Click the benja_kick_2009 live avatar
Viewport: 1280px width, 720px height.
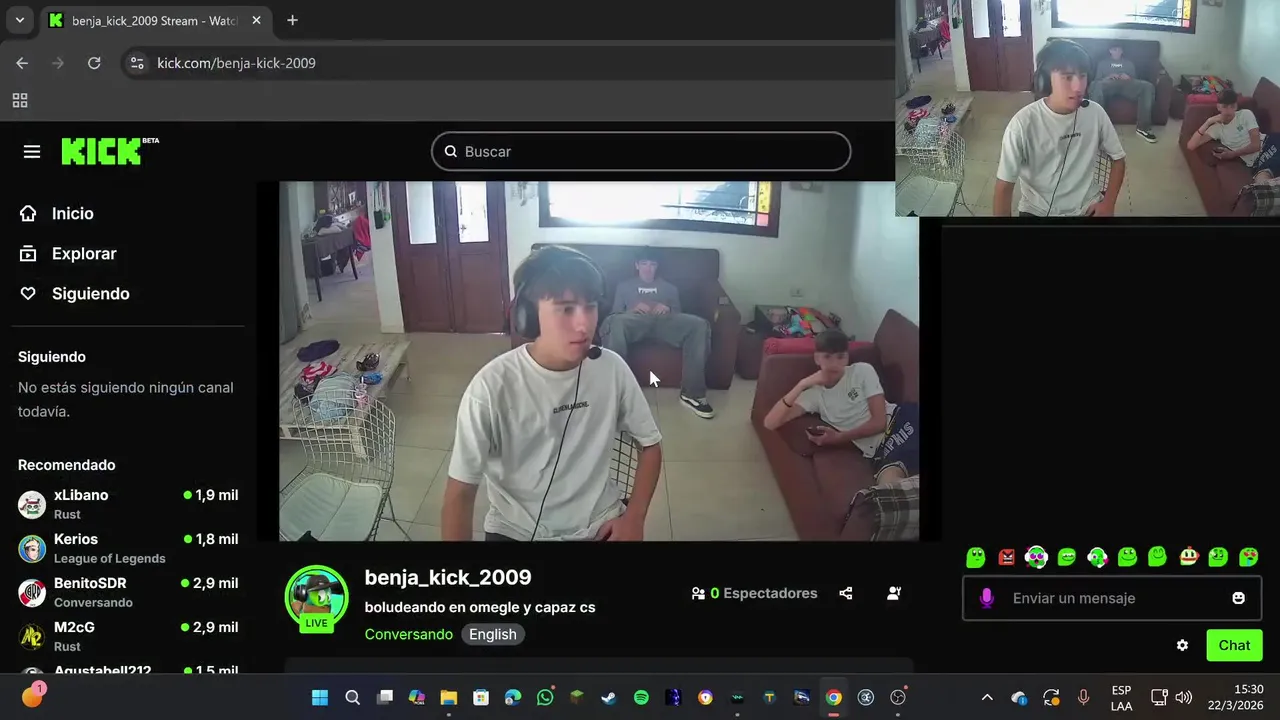(317, 598)
